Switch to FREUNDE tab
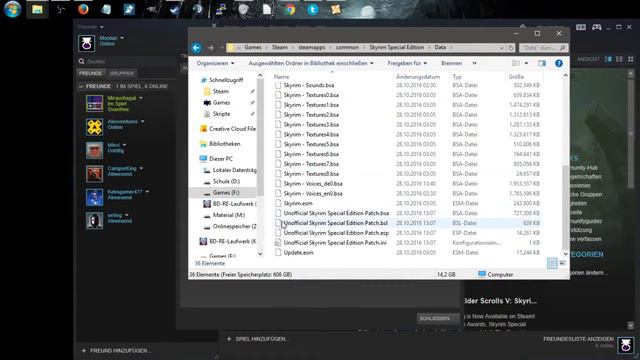This screenshot has height=360, width=640. (90, 73)
